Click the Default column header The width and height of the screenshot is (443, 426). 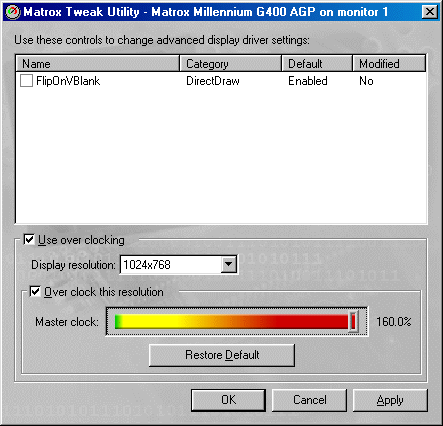tap(317, 63)
